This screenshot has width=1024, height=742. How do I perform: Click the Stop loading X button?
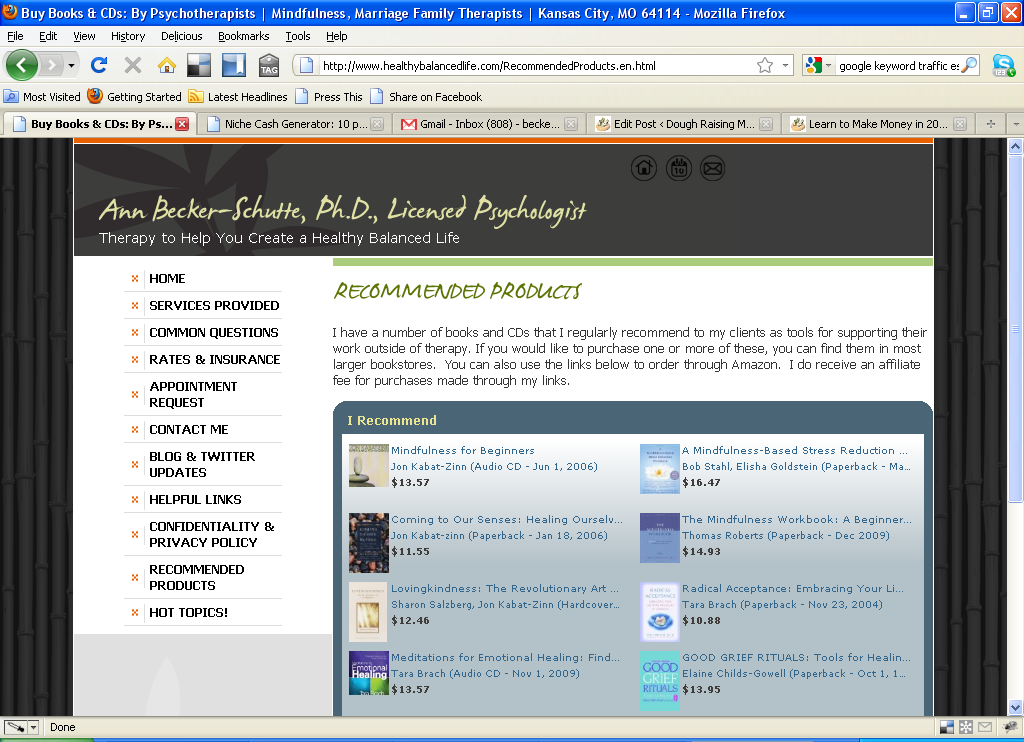(x=133, y=65)
